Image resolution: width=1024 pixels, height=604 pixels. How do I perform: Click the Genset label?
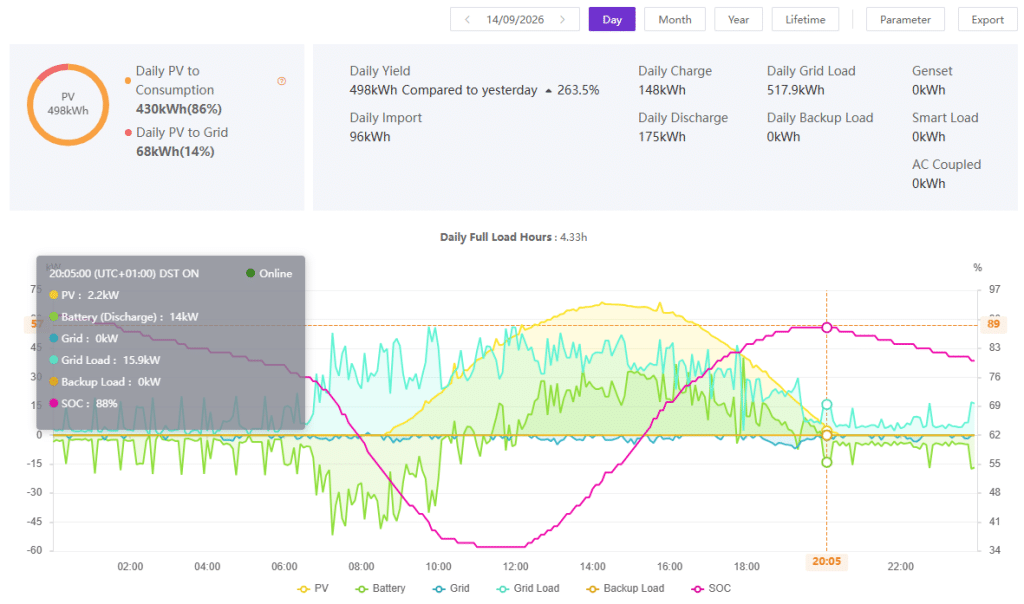(932, 71)
